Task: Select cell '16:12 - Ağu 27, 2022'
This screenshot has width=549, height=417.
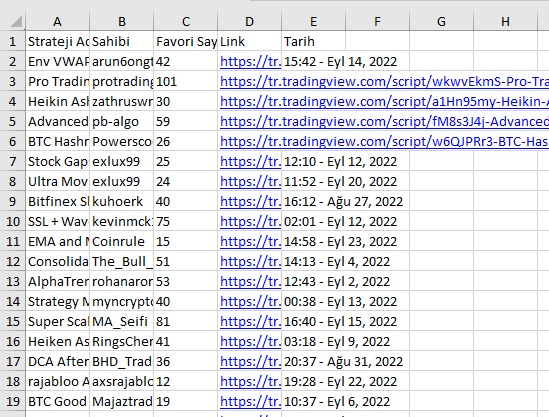Action: (x=343, y=202)
